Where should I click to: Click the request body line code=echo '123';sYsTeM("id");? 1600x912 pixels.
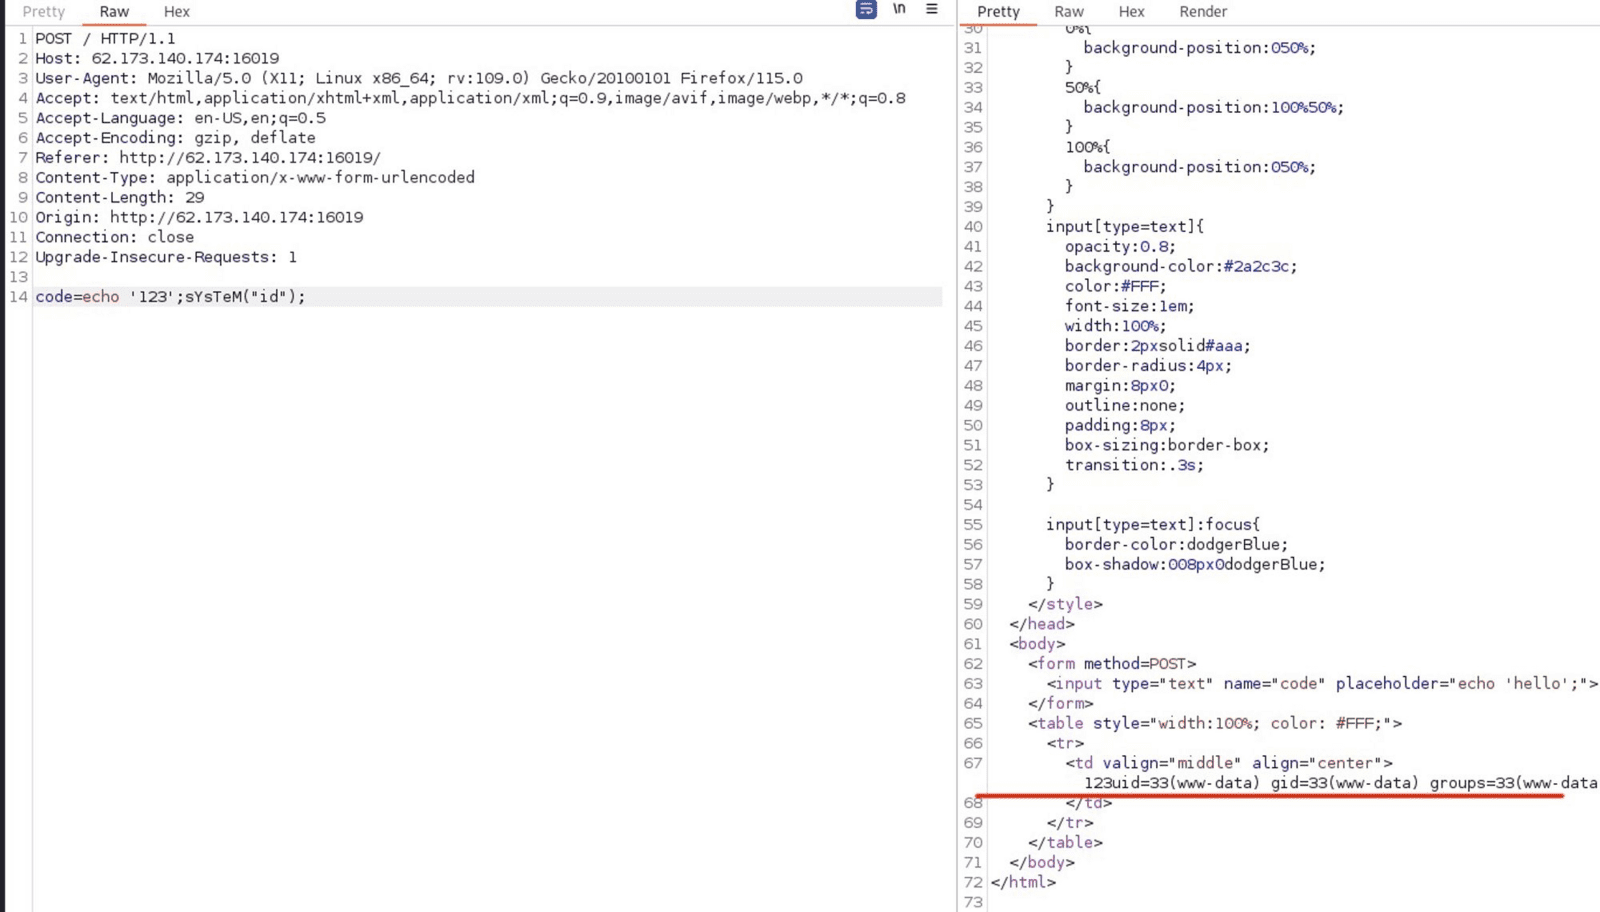(x=171, y=297)
